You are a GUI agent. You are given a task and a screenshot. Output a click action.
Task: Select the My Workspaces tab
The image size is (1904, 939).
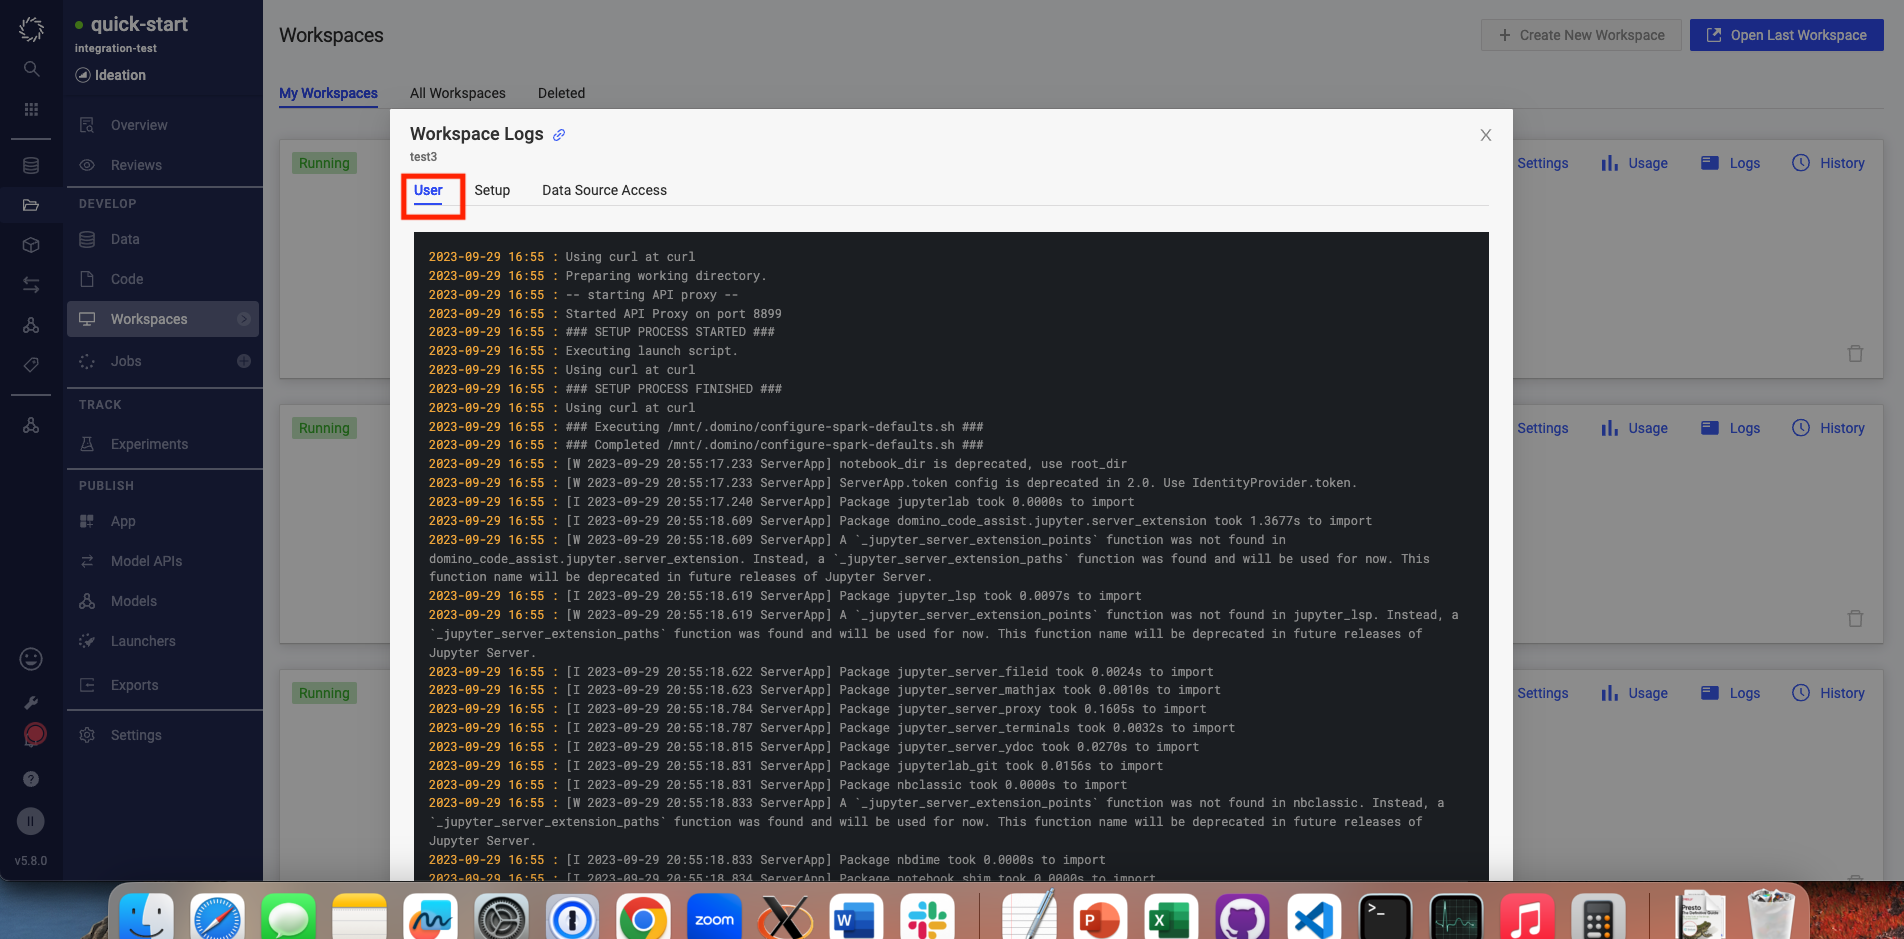coord(328,93)
